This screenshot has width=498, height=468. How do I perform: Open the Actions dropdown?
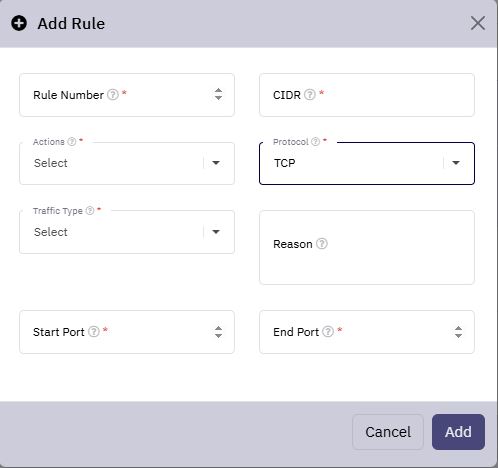point(127,163)
